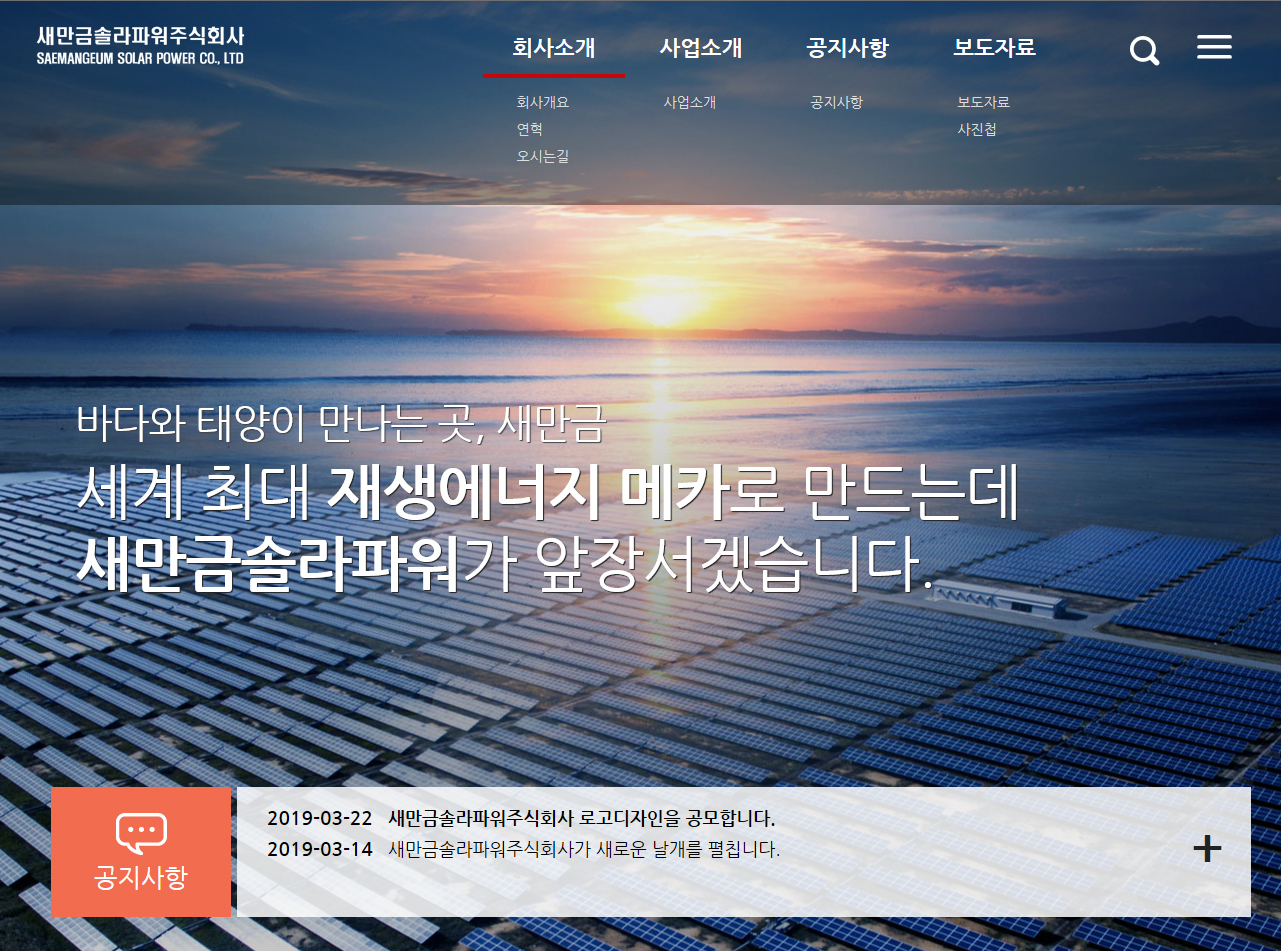Open the hamburger menu icon
The width and height of the screenshot is (1281, 951).
coord(1214,47)
